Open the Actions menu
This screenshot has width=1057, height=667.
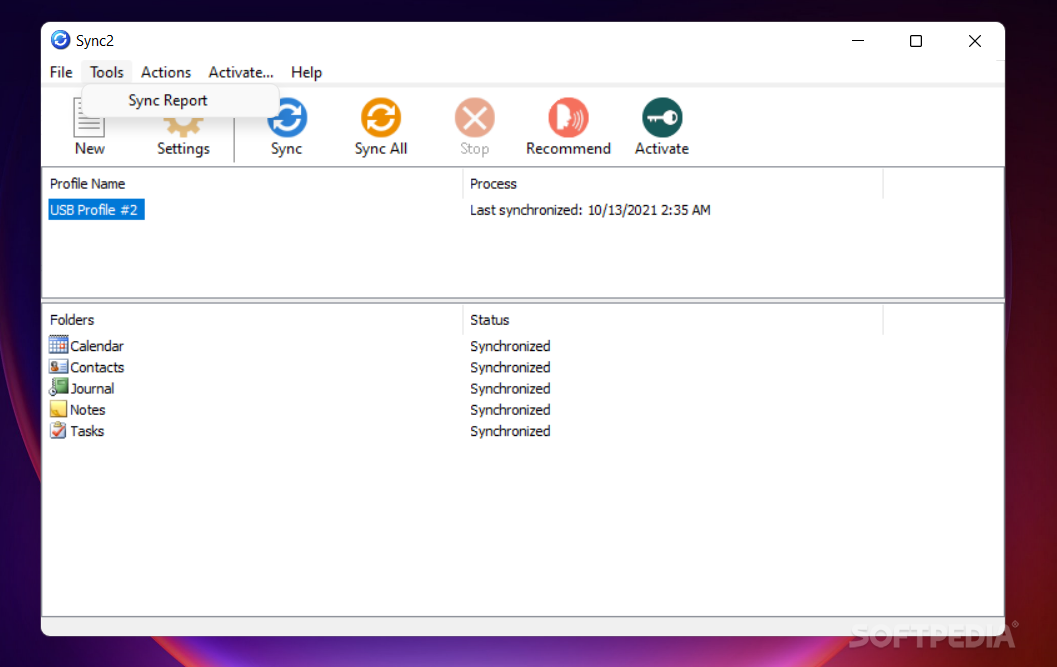coord(166,72)
